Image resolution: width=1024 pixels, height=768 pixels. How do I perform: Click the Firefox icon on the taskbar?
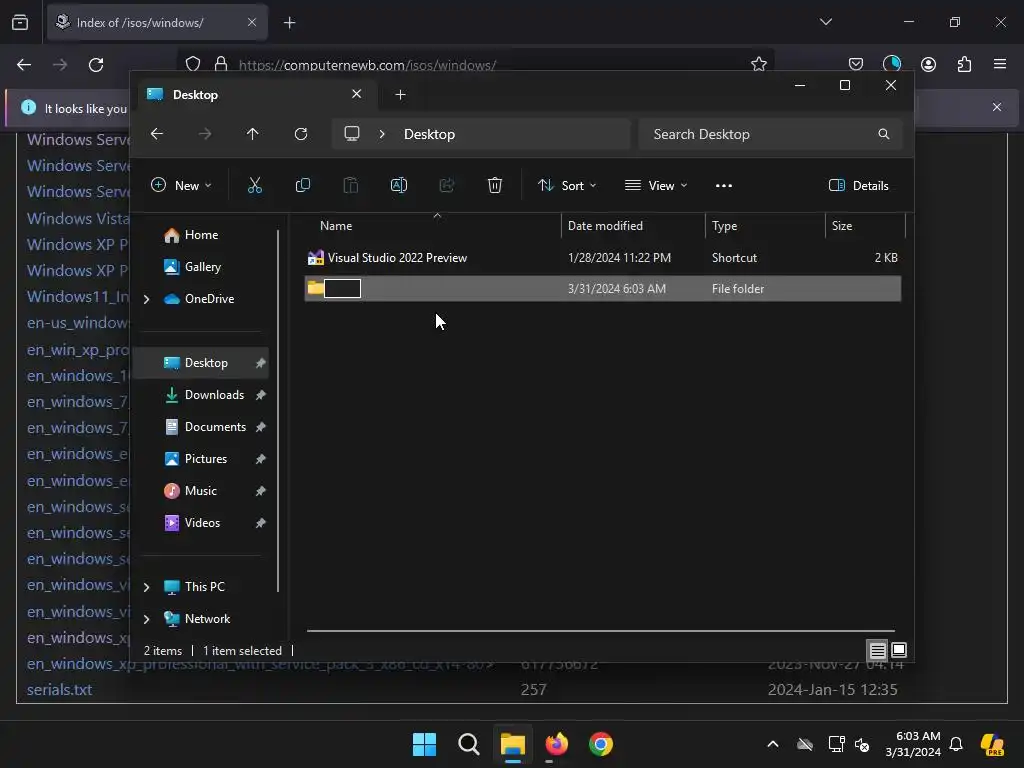[557, 744]
